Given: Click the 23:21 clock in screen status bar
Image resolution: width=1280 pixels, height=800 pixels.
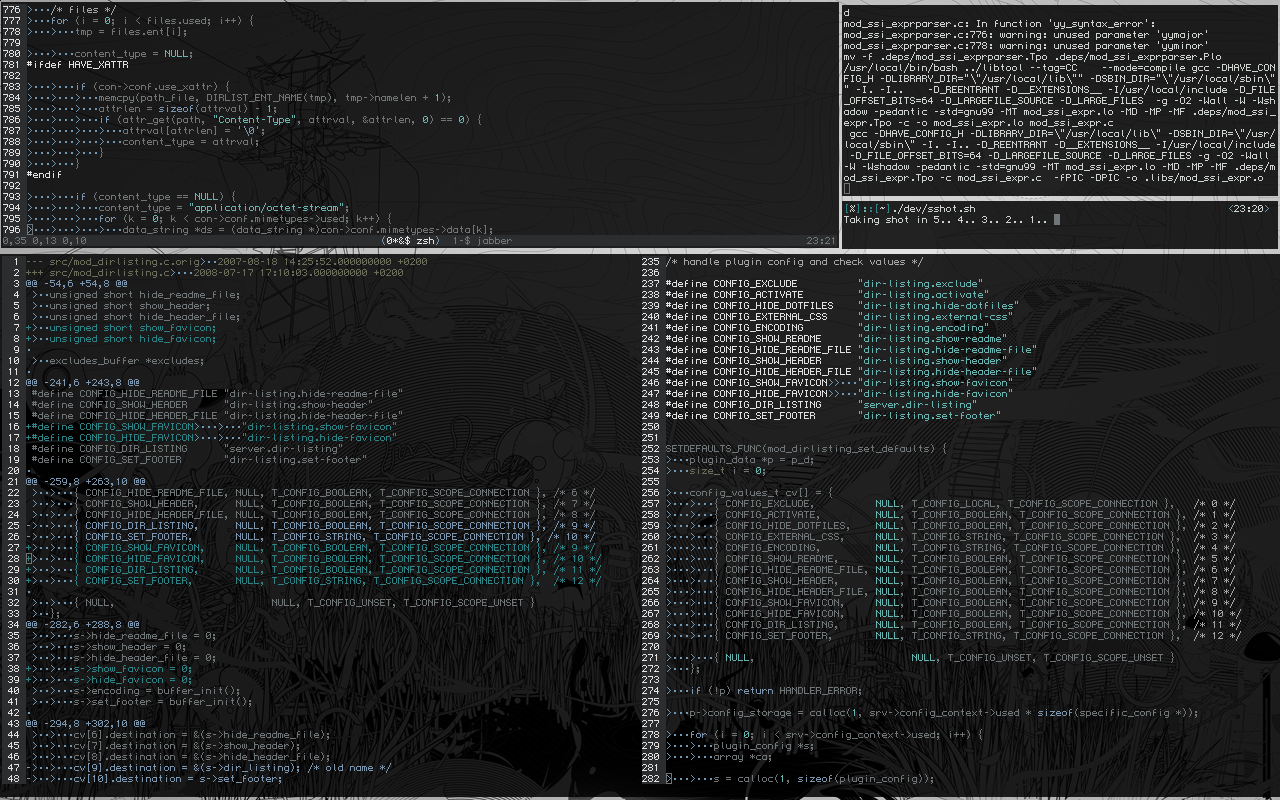Looking at the screenshot, I should pos(820,241).
